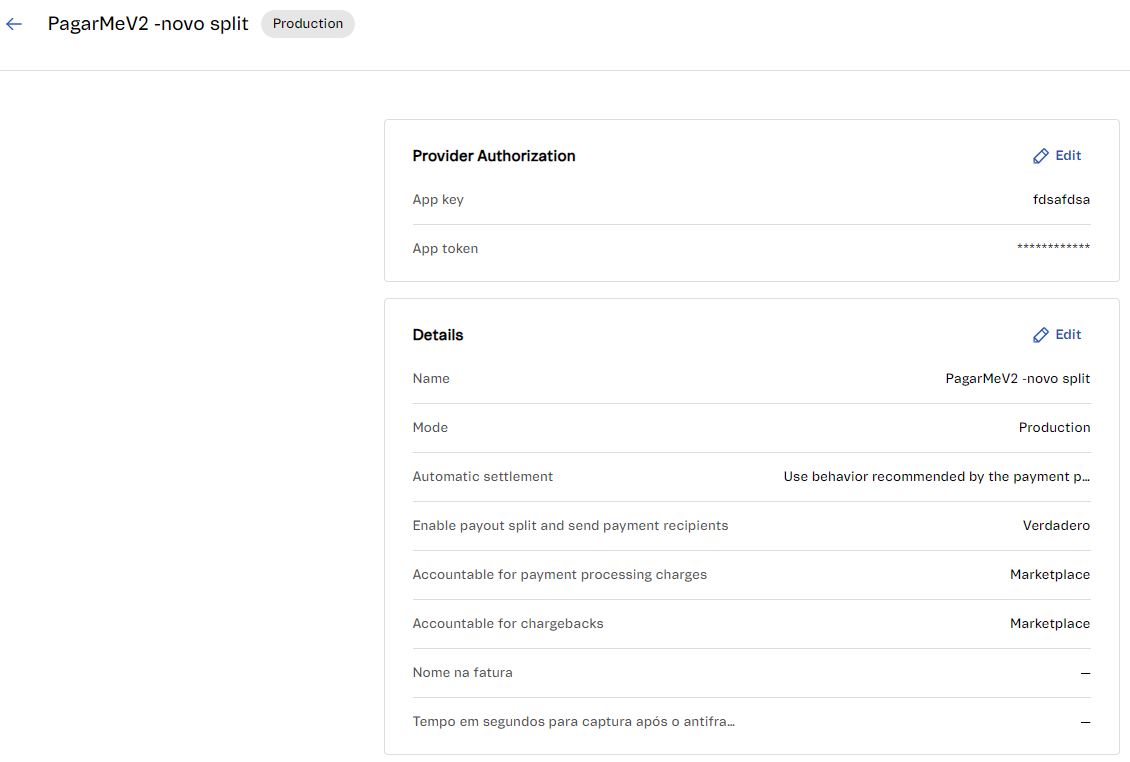Click the masked App token value
Viewport: 1130px width, 762px height.
click(x=1053, y=249)
